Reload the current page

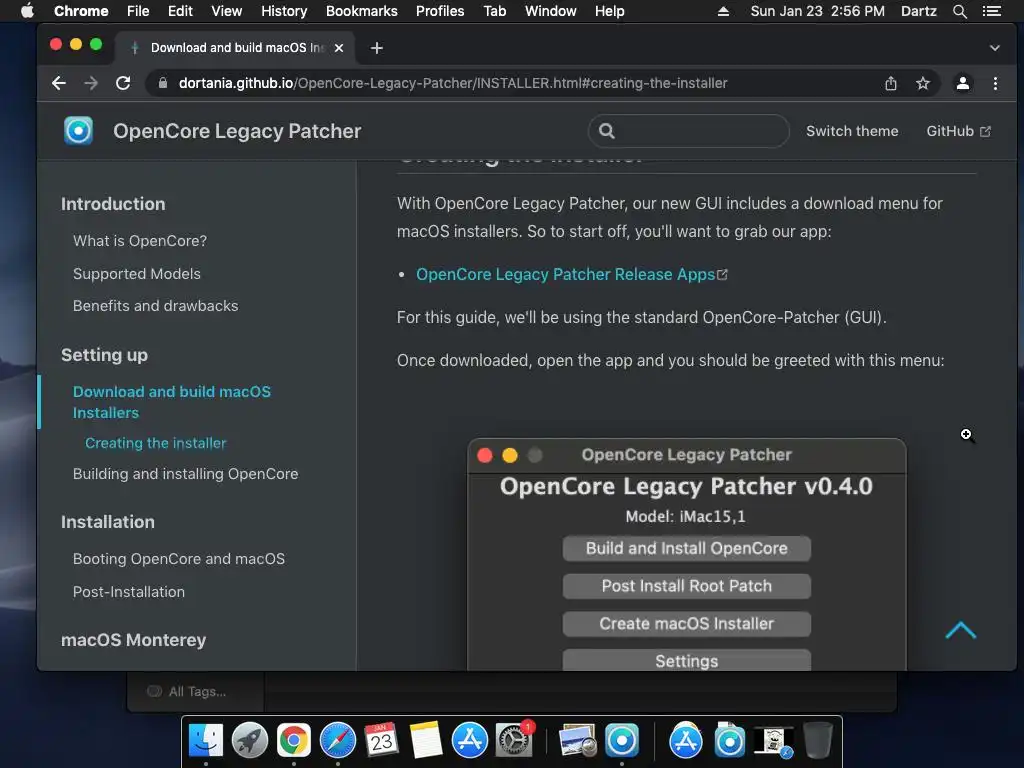(x=123, y=83)
